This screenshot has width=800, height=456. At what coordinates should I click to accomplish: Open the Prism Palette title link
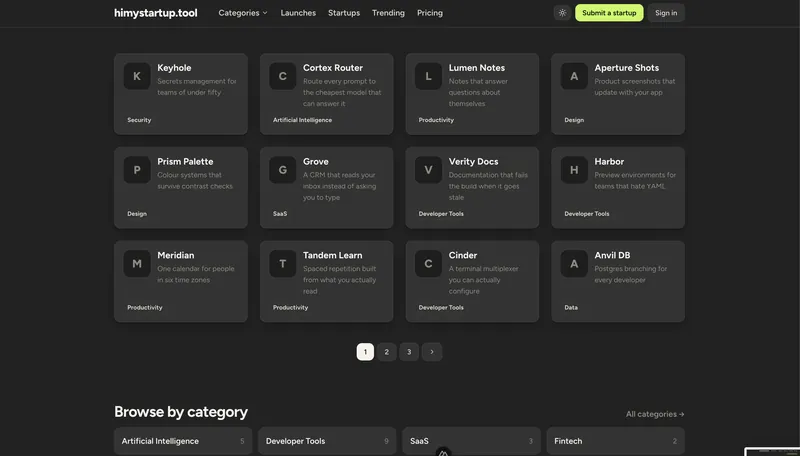pyautogui.click(x=185, y=162)
